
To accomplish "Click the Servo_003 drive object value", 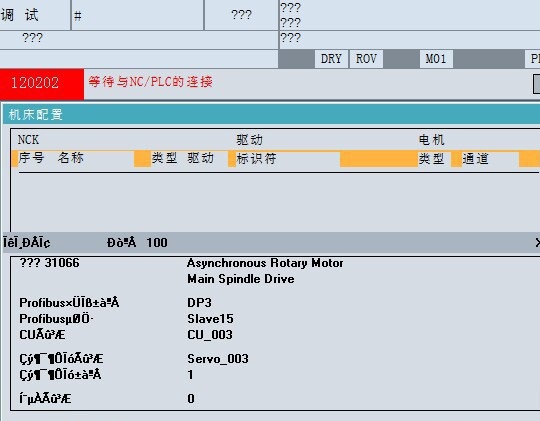I will click(218, 359).
